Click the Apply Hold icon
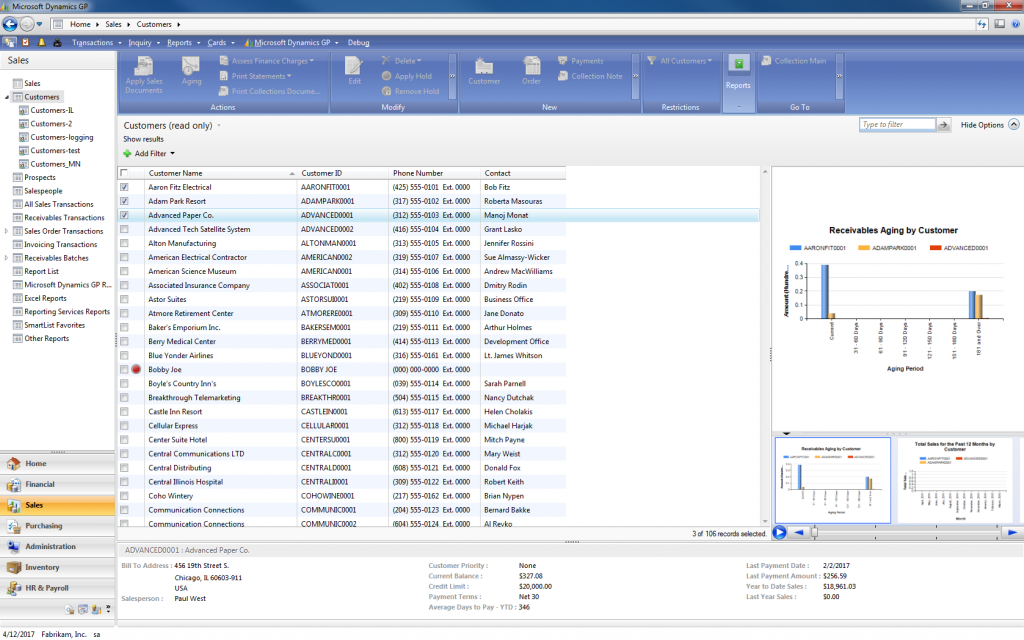The image size is (1024, 640). coord(387,76)
